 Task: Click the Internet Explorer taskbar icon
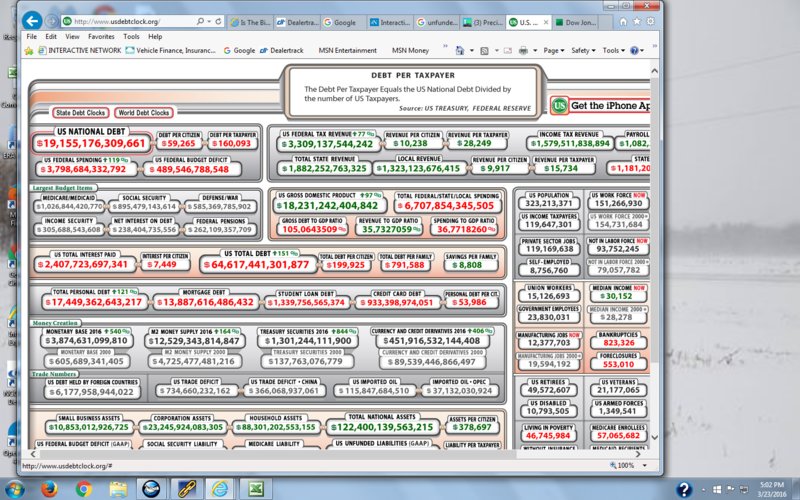[x=220, y=489]
